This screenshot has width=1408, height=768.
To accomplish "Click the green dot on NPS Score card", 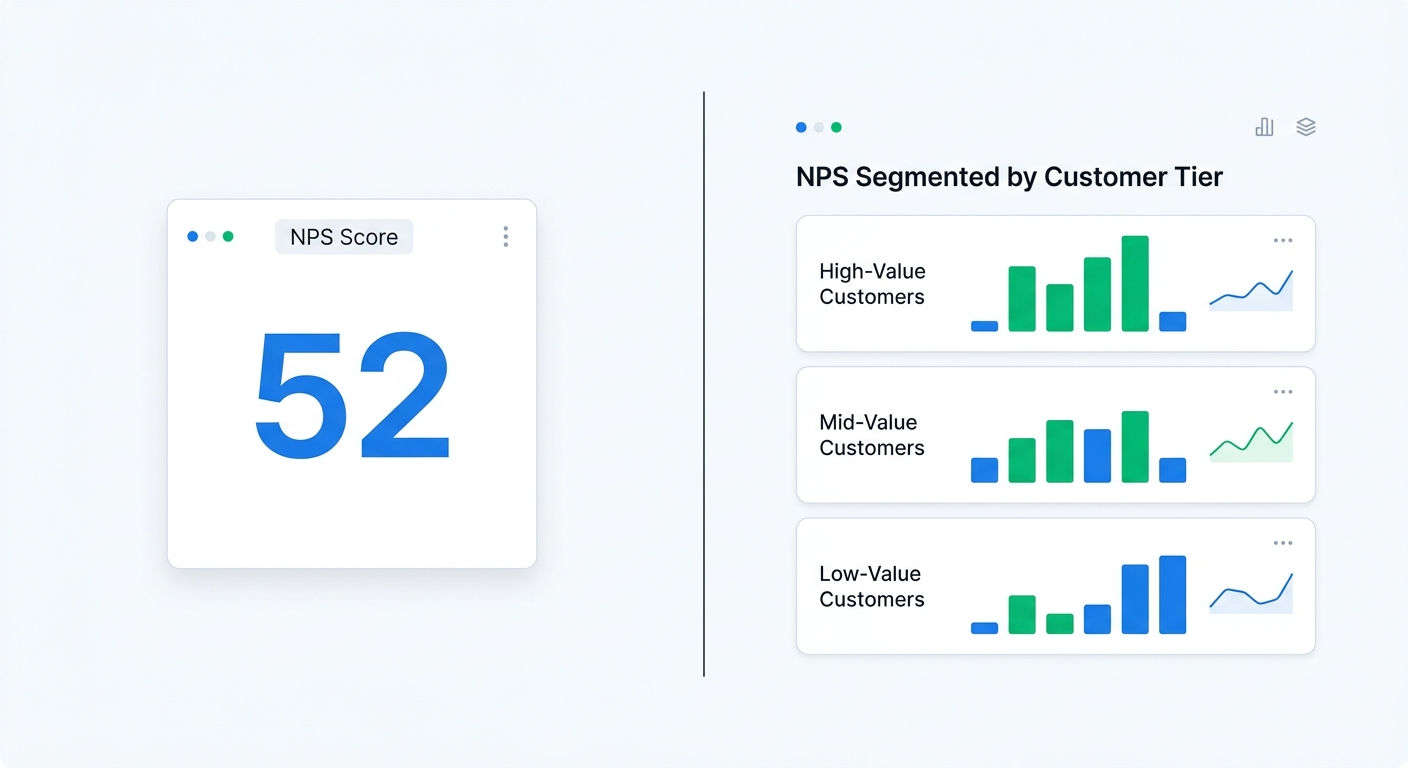I will pos(228,237).
